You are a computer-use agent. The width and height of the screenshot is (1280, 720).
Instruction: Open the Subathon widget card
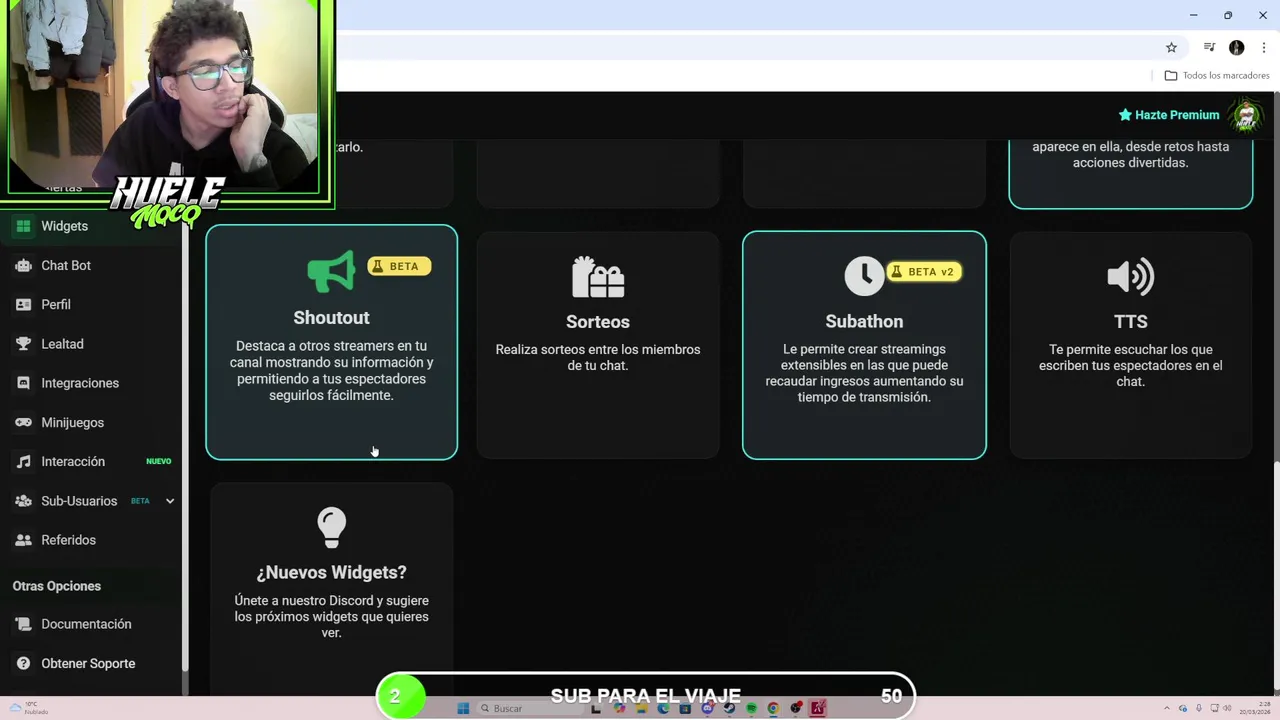[864, 345]
